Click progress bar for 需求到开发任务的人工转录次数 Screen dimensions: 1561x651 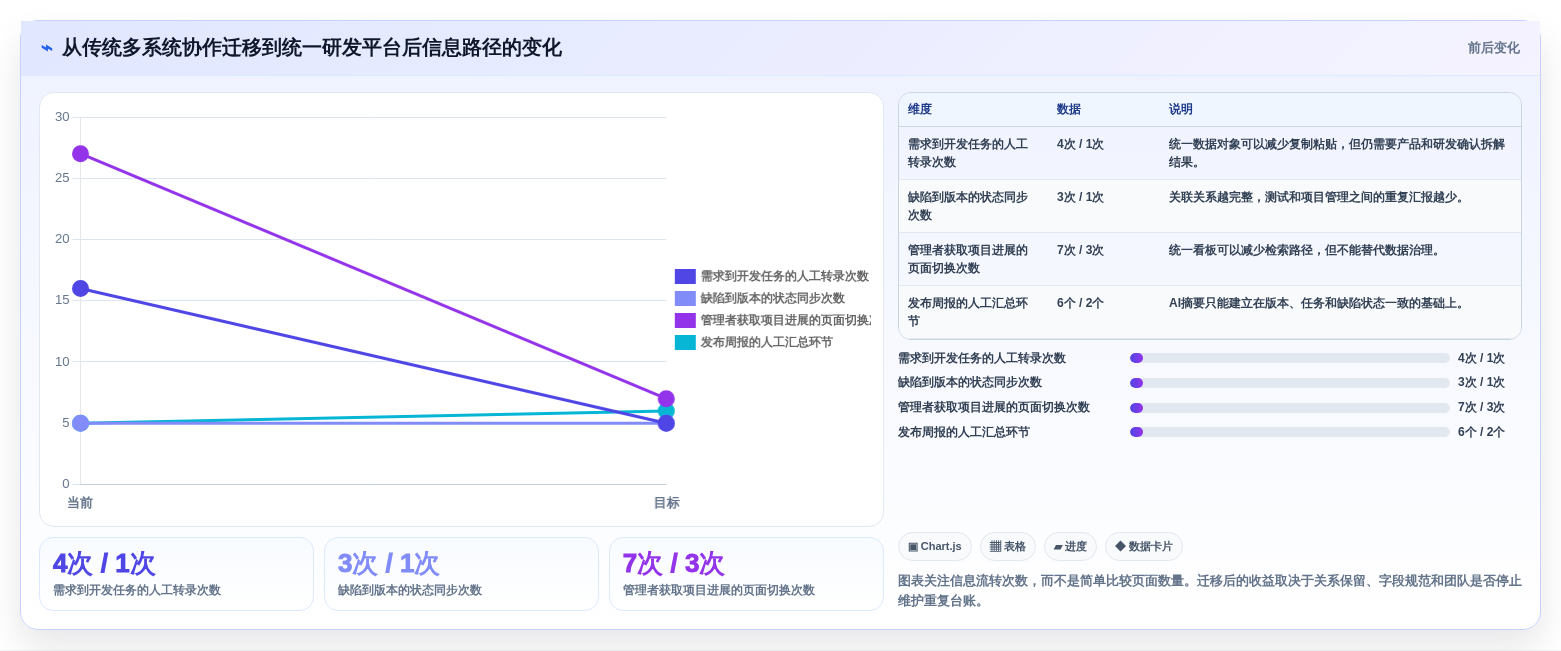point(1290,358)
